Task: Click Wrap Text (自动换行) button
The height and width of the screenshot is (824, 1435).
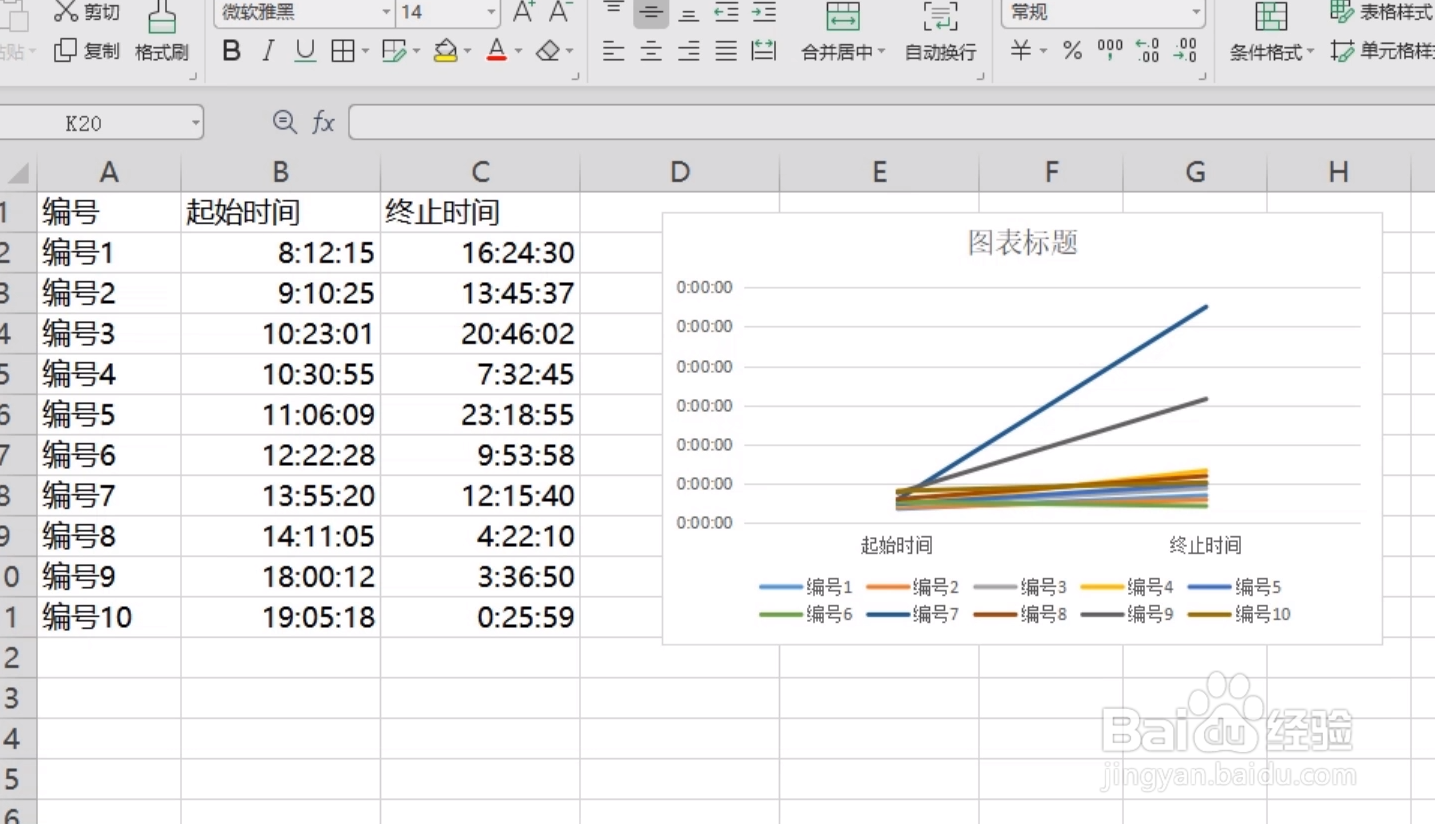Action: [x=940, y=34]
